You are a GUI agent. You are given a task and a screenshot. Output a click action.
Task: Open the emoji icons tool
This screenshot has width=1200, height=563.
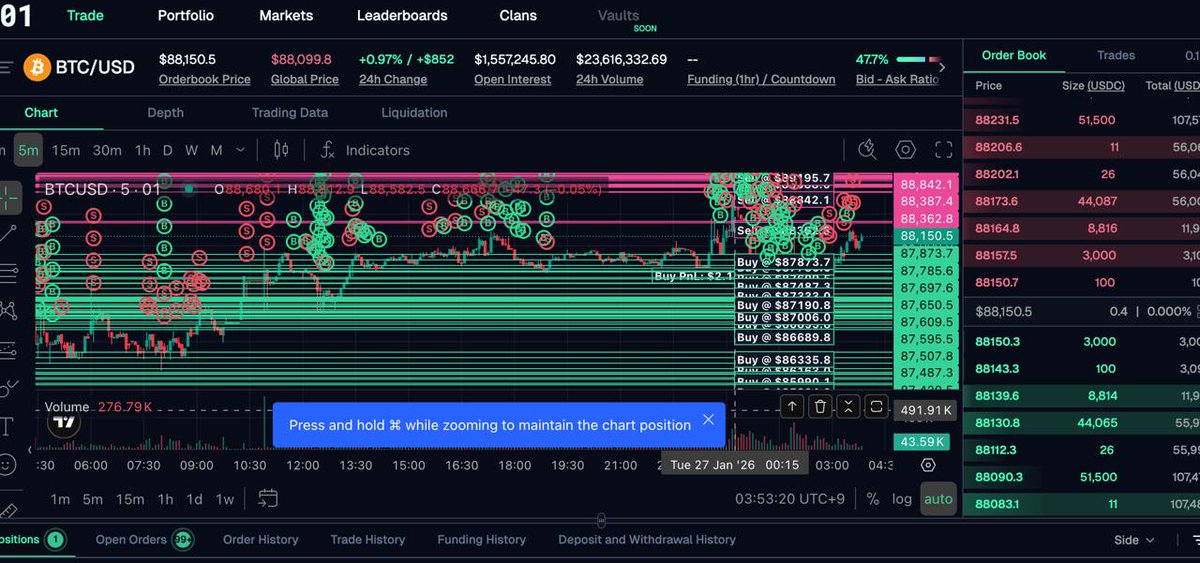[x=8, y=465]
